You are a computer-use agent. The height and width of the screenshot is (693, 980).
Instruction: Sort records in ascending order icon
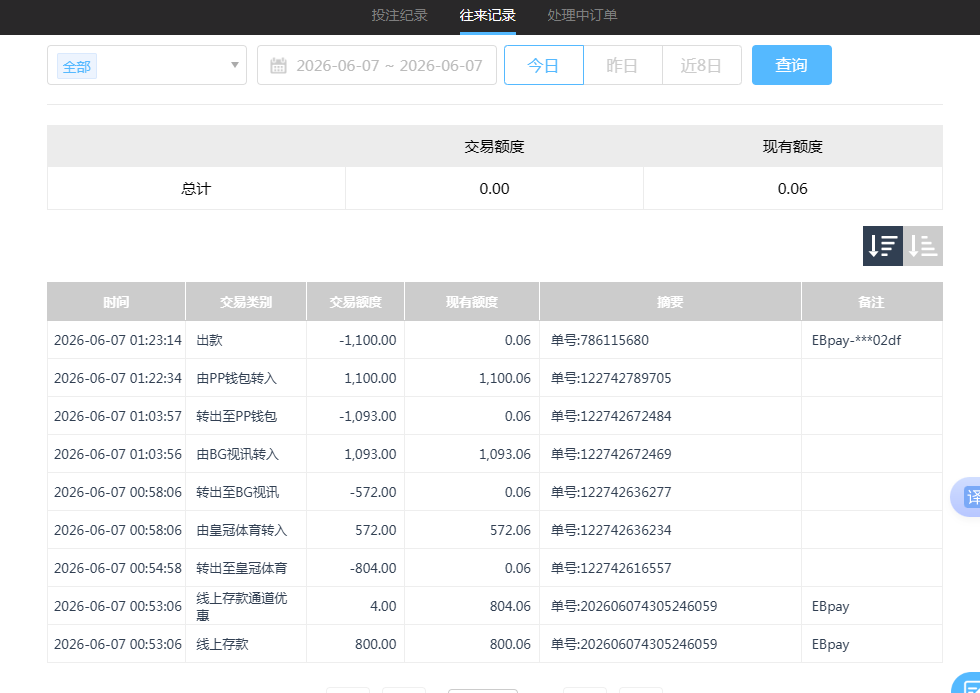pos(922,246)
